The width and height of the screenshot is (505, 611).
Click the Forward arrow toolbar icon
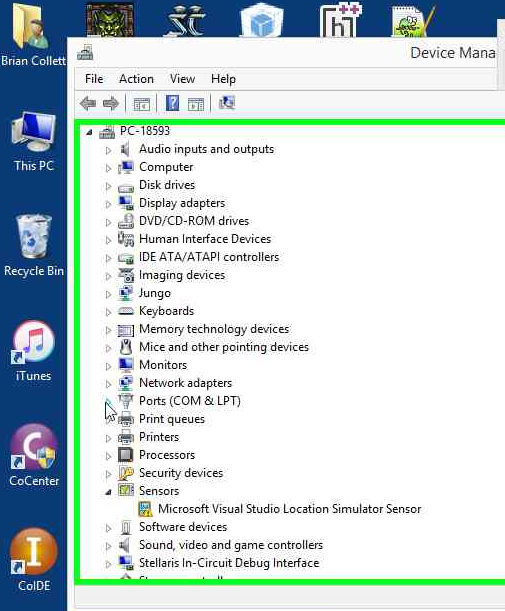click(x=111, y=104)
